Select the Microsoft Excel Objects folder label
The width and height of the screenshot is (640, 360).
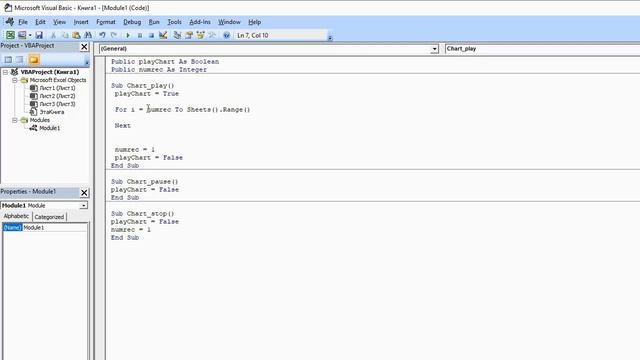pos(58,80)
